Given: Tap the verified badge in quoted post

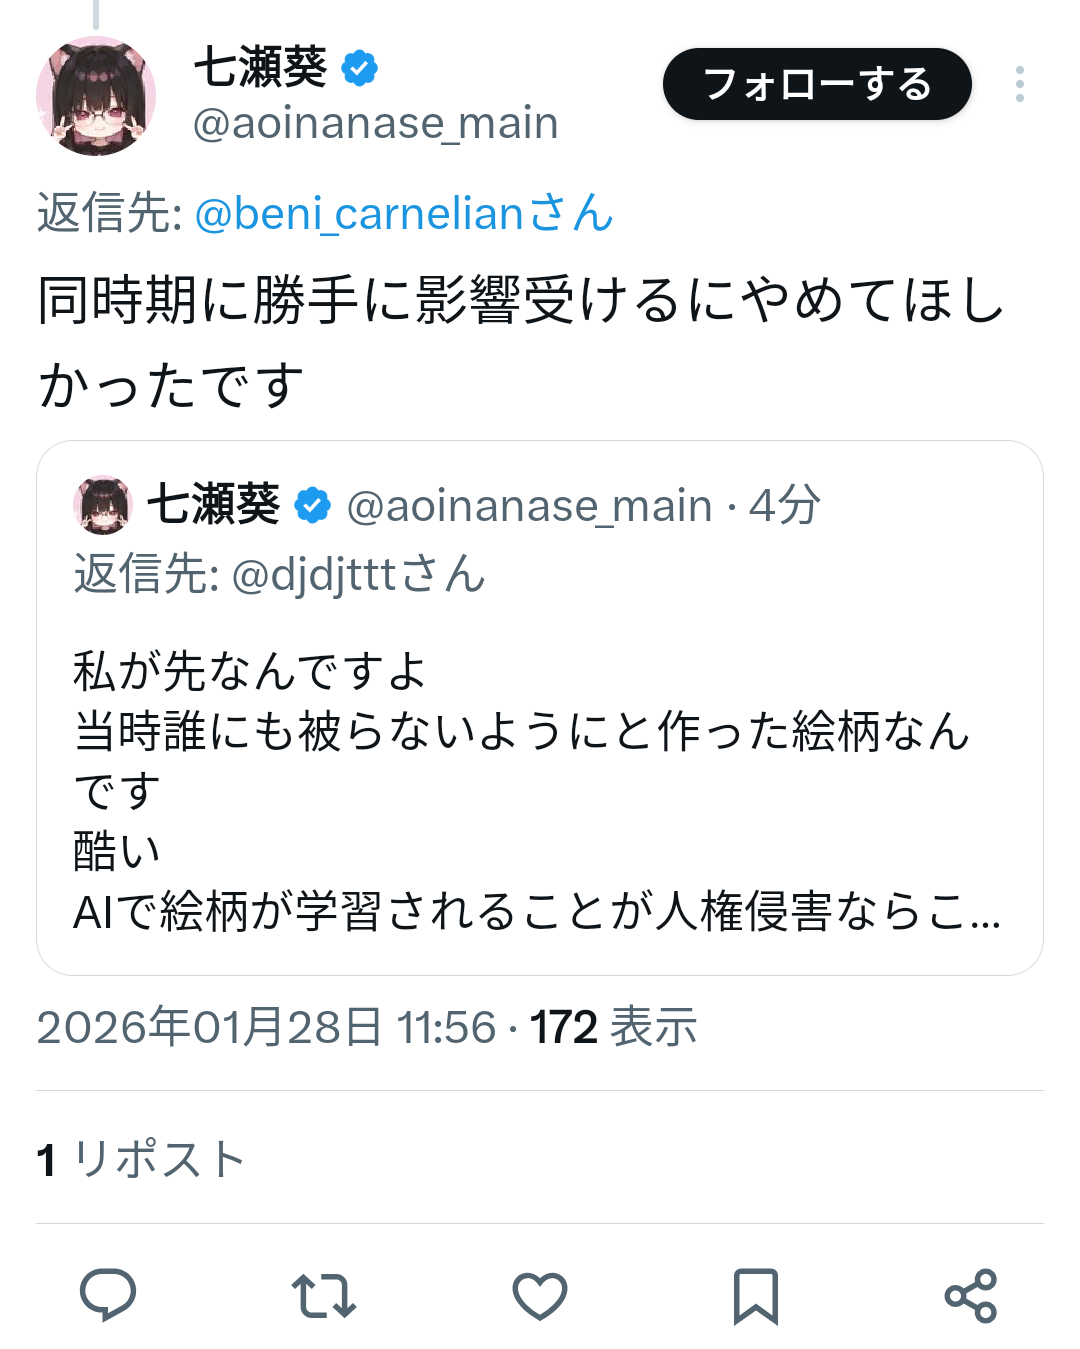Looking at the screenshot, I should coord(313,506).
